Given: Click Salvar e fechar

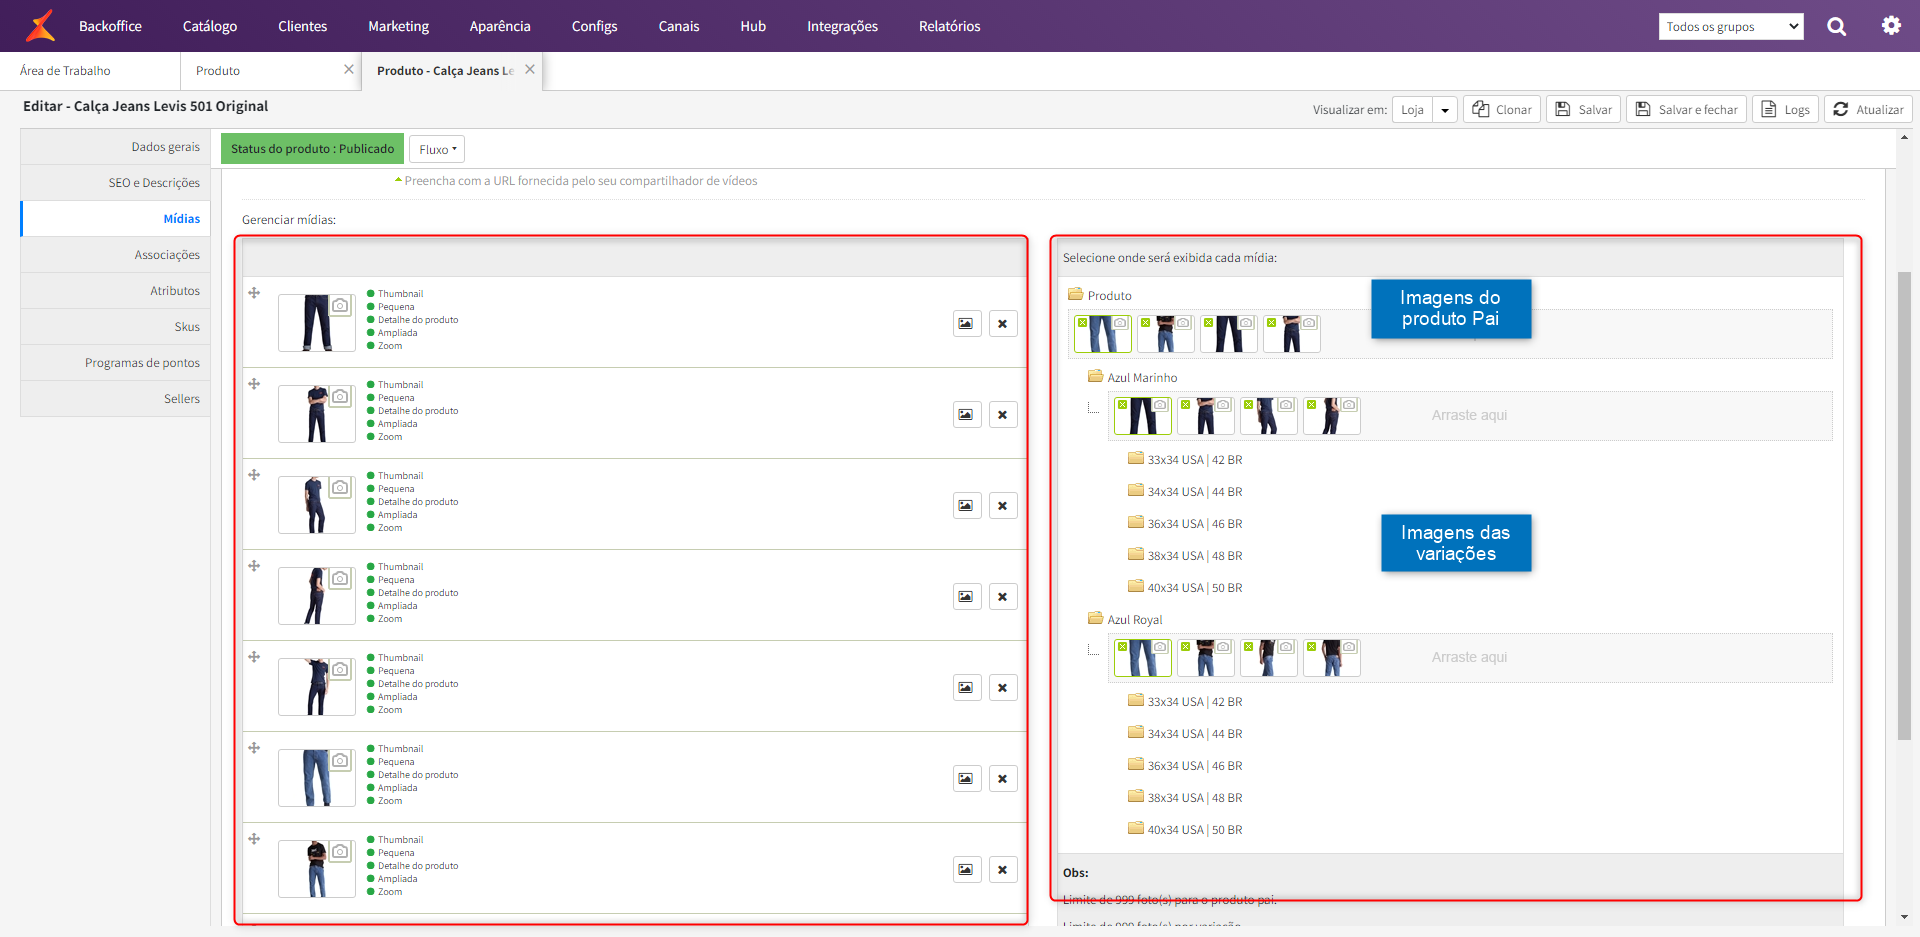Looking at the screenshot, I should click(1687, 110).
